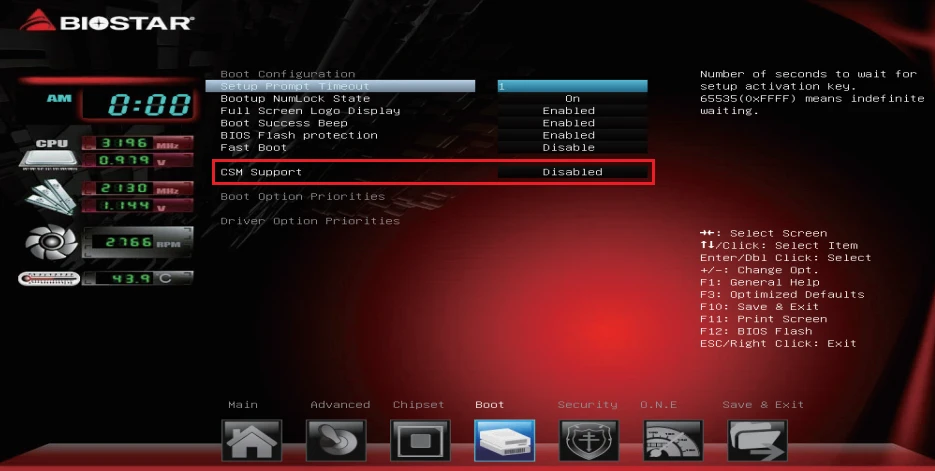Toggle Fast Boot Disable value
This screenshot has height=471, width=935.
click(x=568, y=147)
